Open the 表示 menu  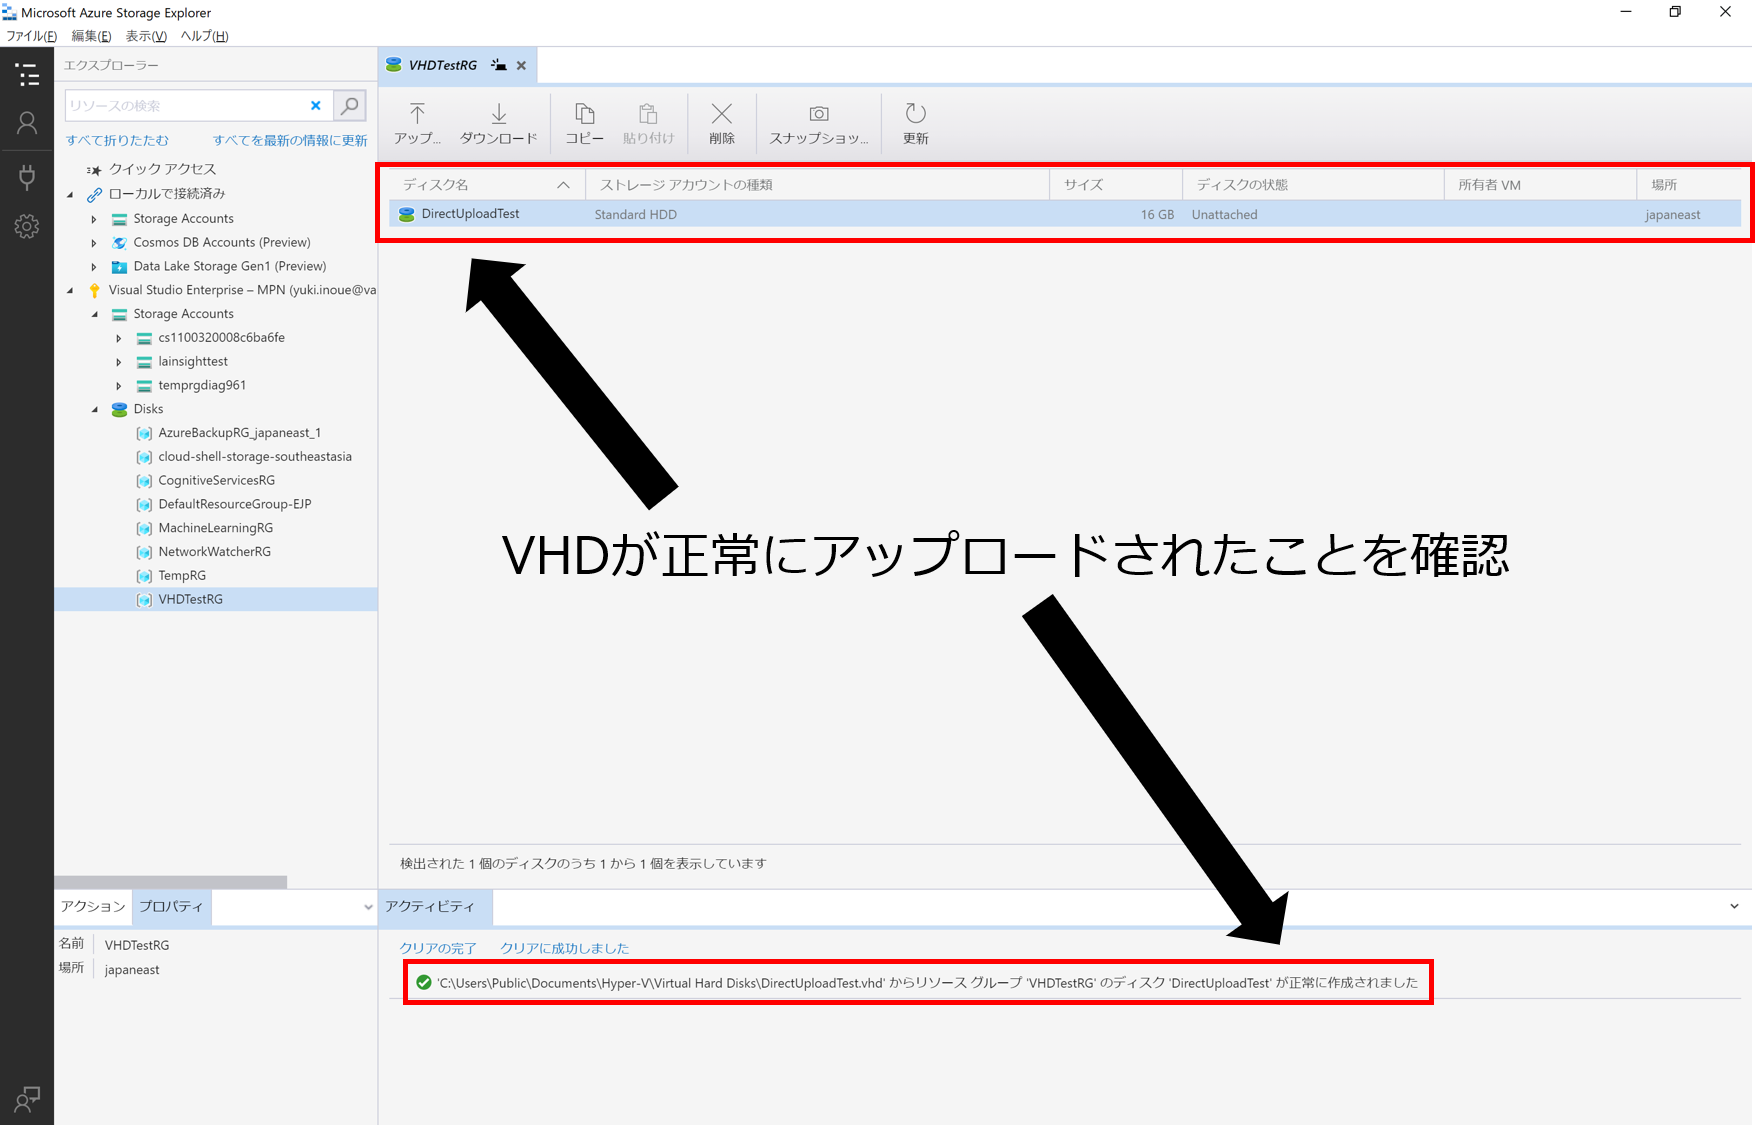(146, 36)
